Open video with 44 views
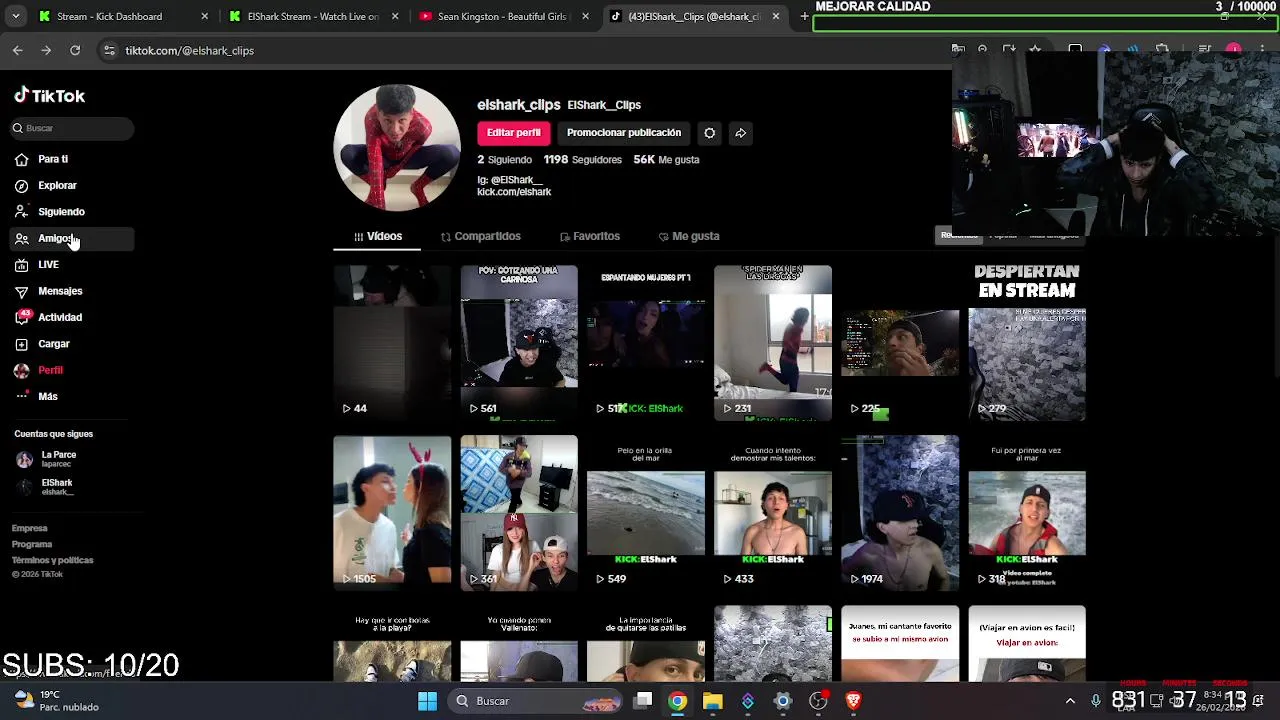 [x=392, y=343]
